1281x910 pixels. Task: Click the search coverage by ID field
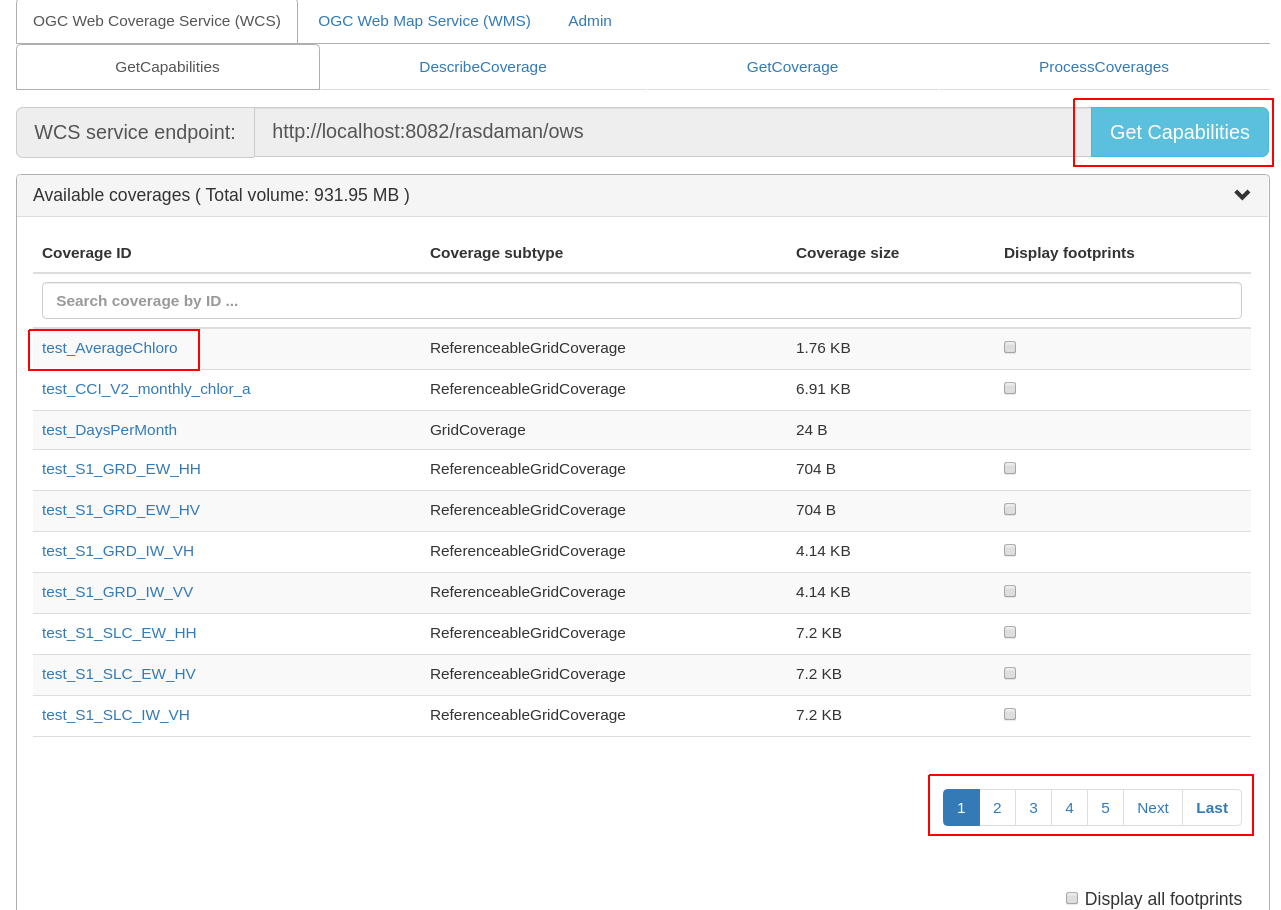[641, 300]
